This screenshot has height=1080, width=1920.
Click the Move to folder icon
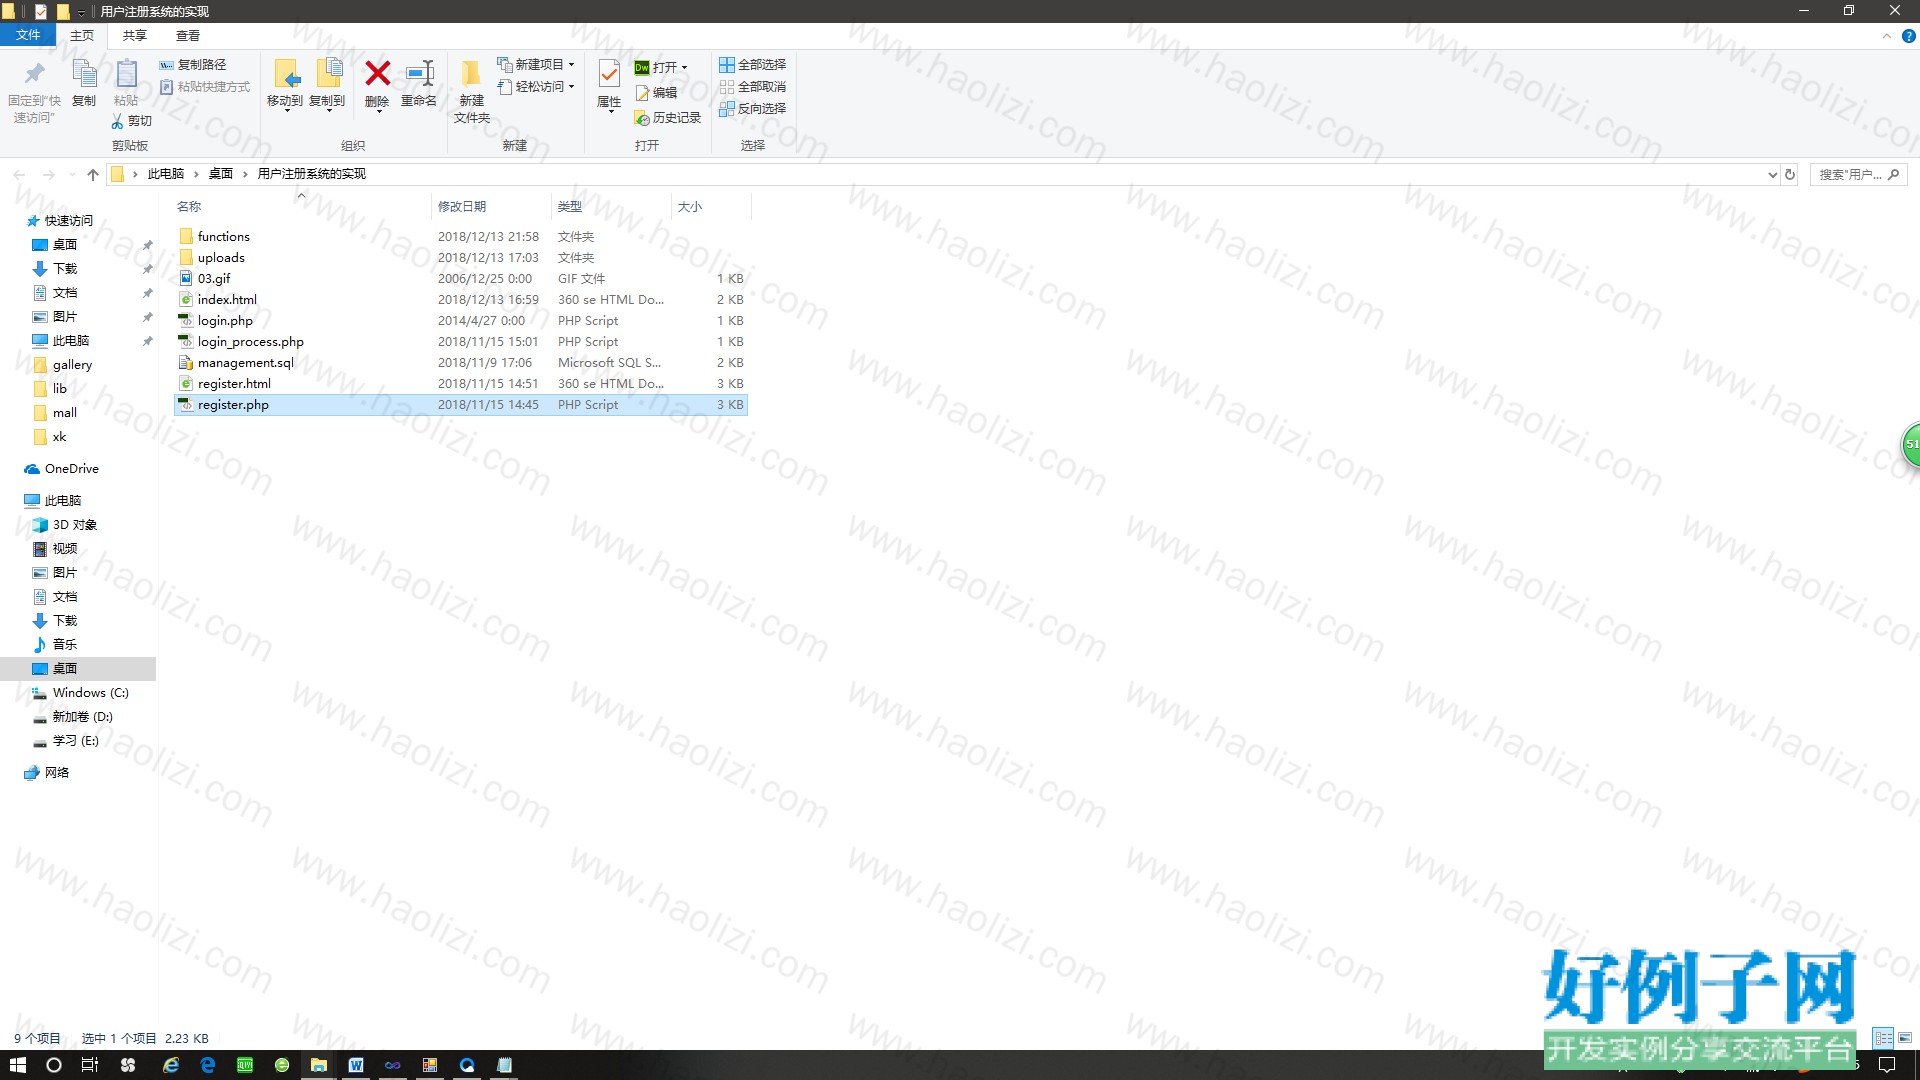point(285,73)
